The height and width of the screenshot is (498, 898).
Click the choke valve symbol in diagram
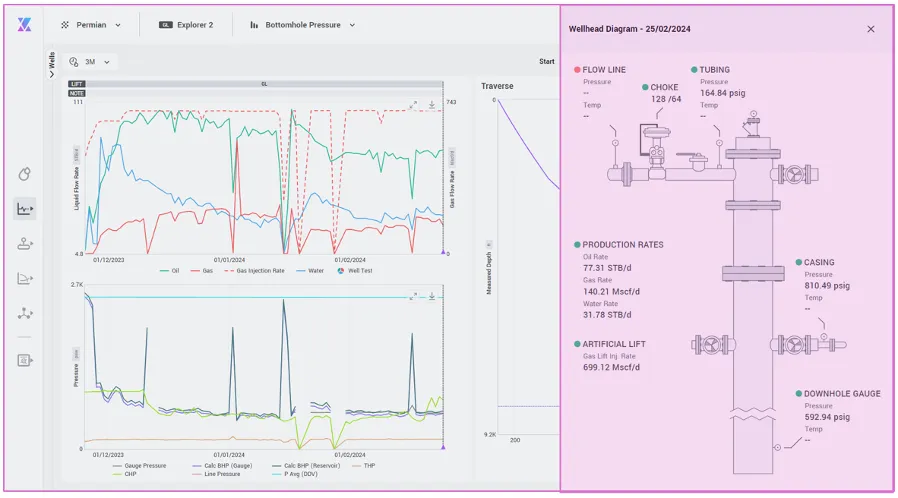pyautogui.click(x=656, y=152)
